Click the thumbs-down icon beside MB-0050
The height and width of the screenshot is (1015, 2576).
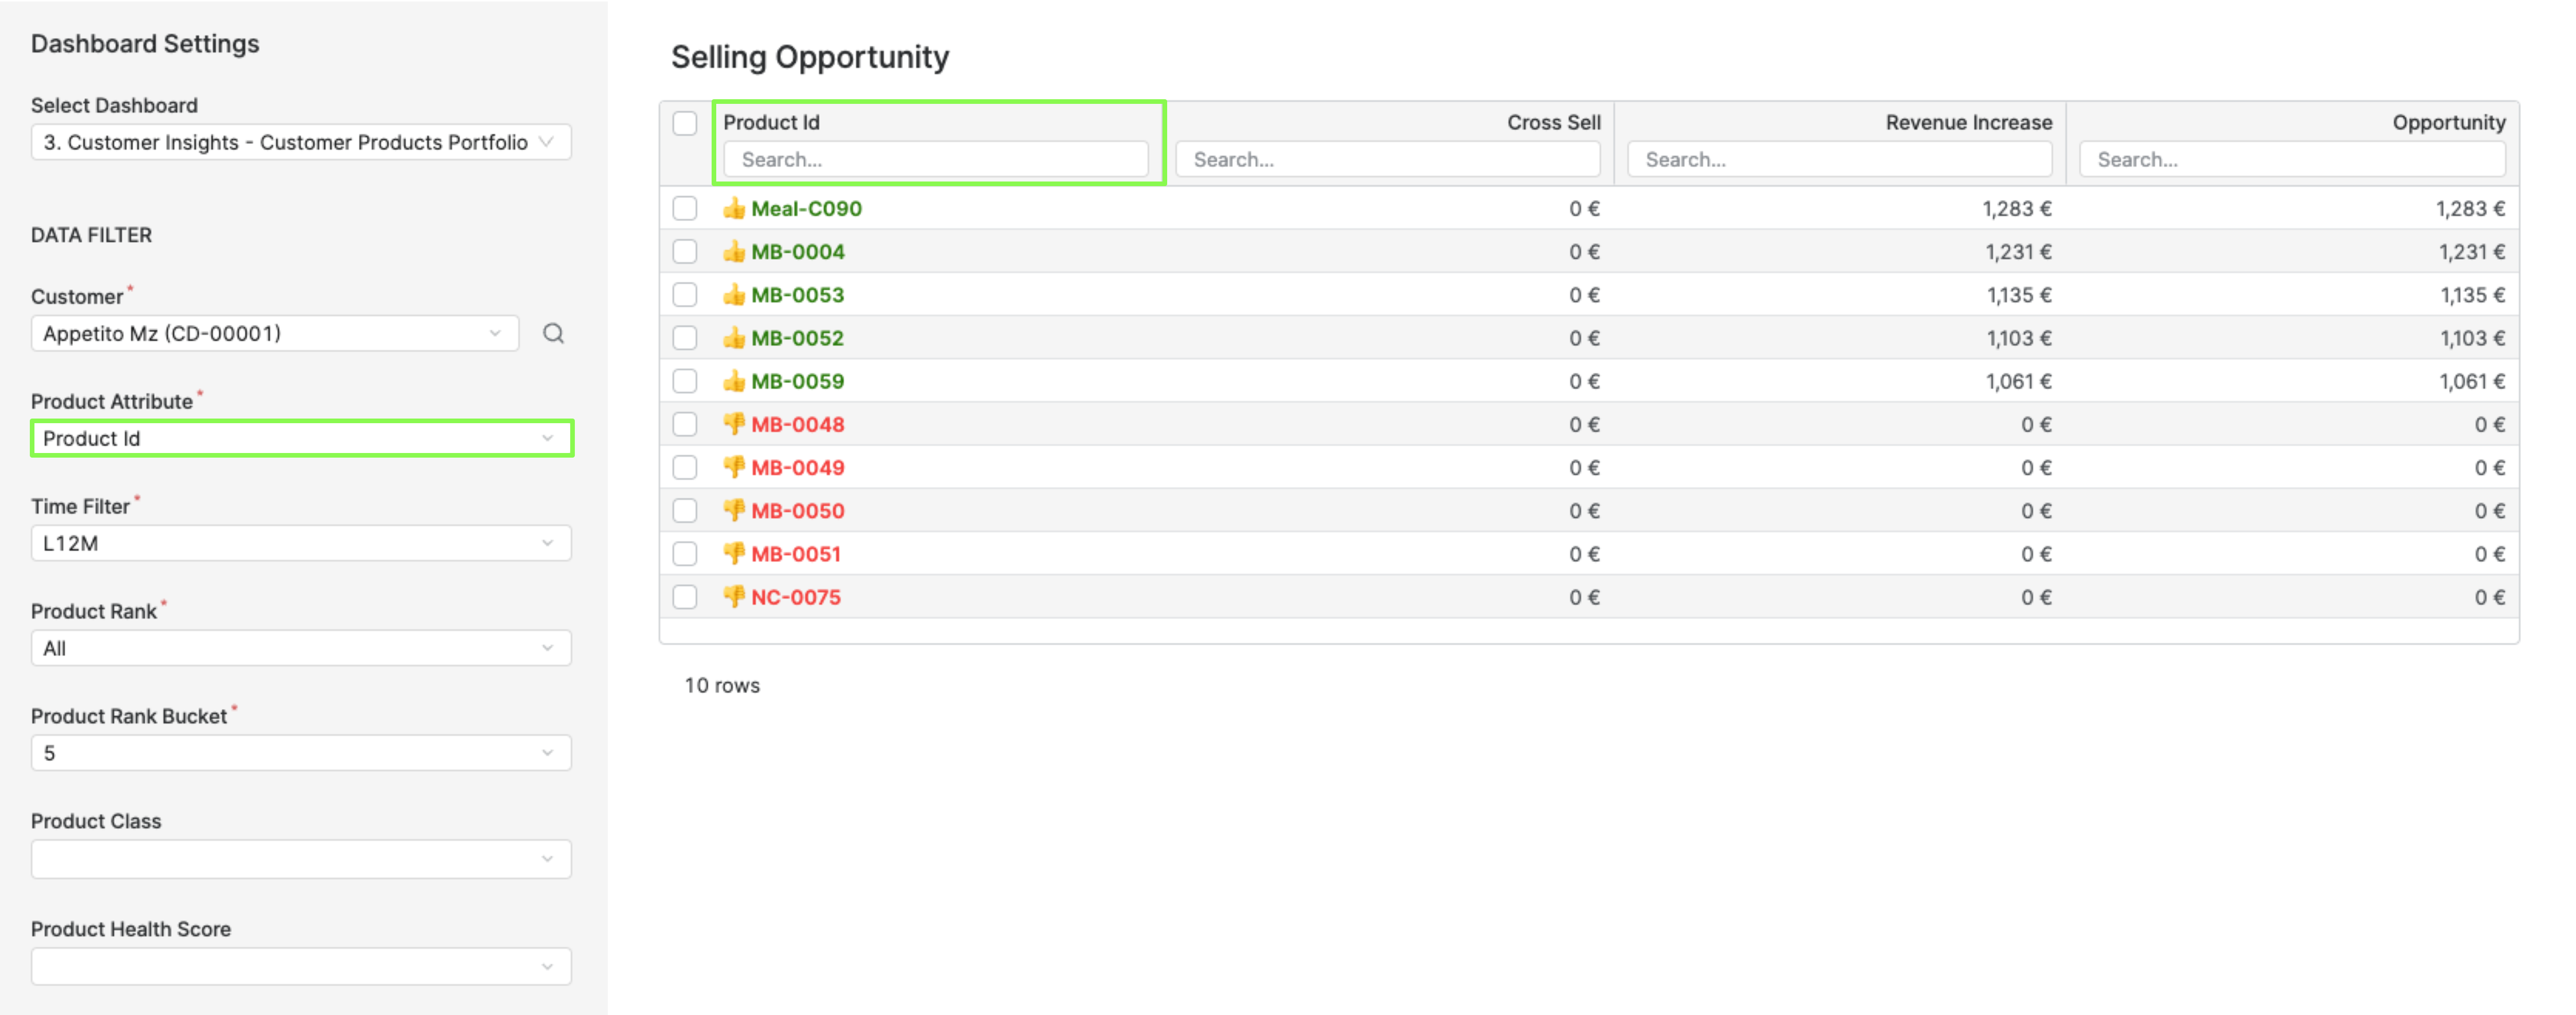click(x=735, y=510)
